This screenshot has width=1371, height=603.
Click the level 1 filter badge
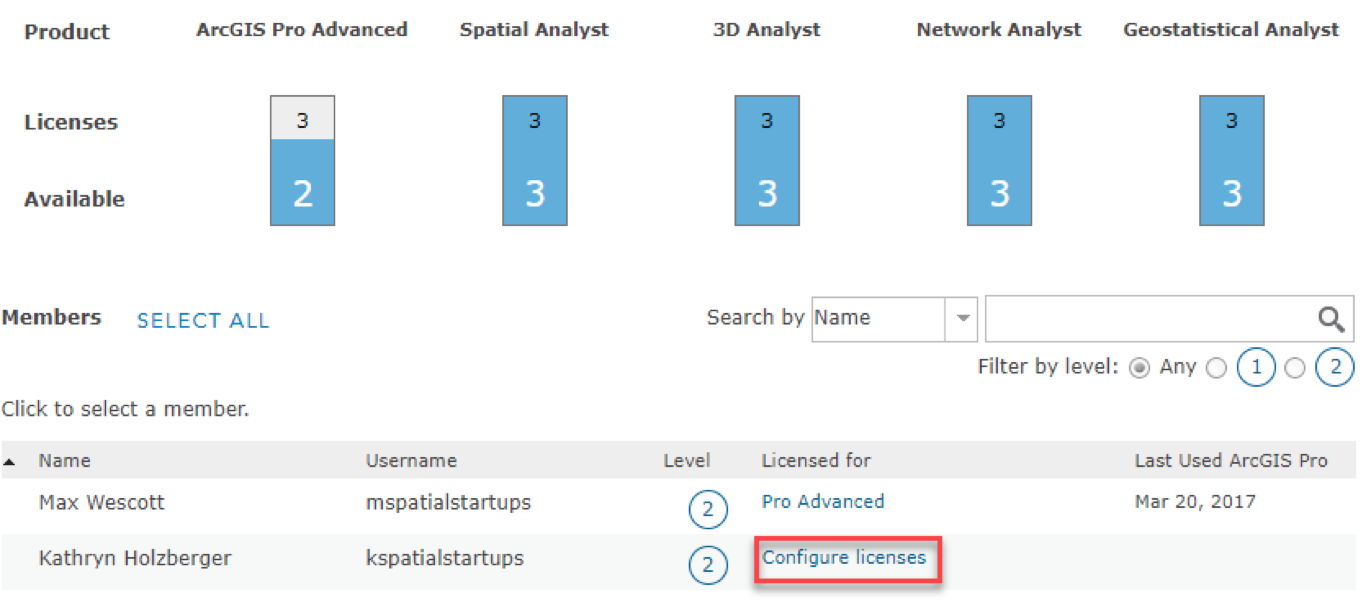point(1256,368)
